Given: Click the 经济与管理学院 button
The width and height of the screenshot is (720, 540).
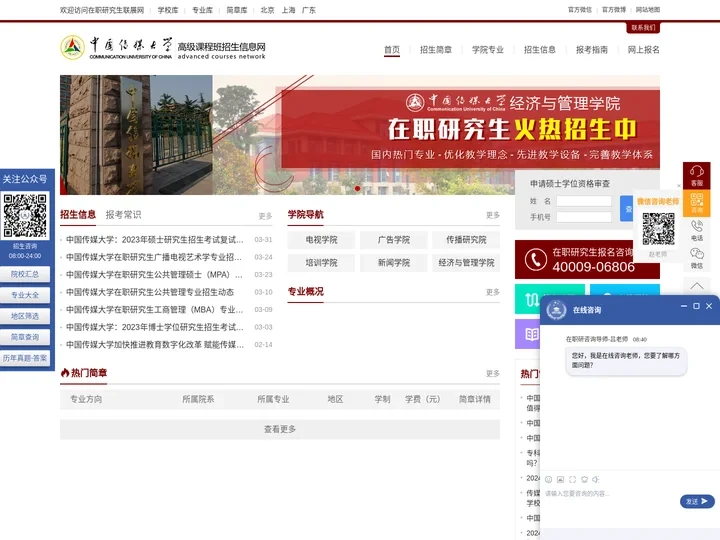Looking at the screenshot, I should (x=466, y=263).
